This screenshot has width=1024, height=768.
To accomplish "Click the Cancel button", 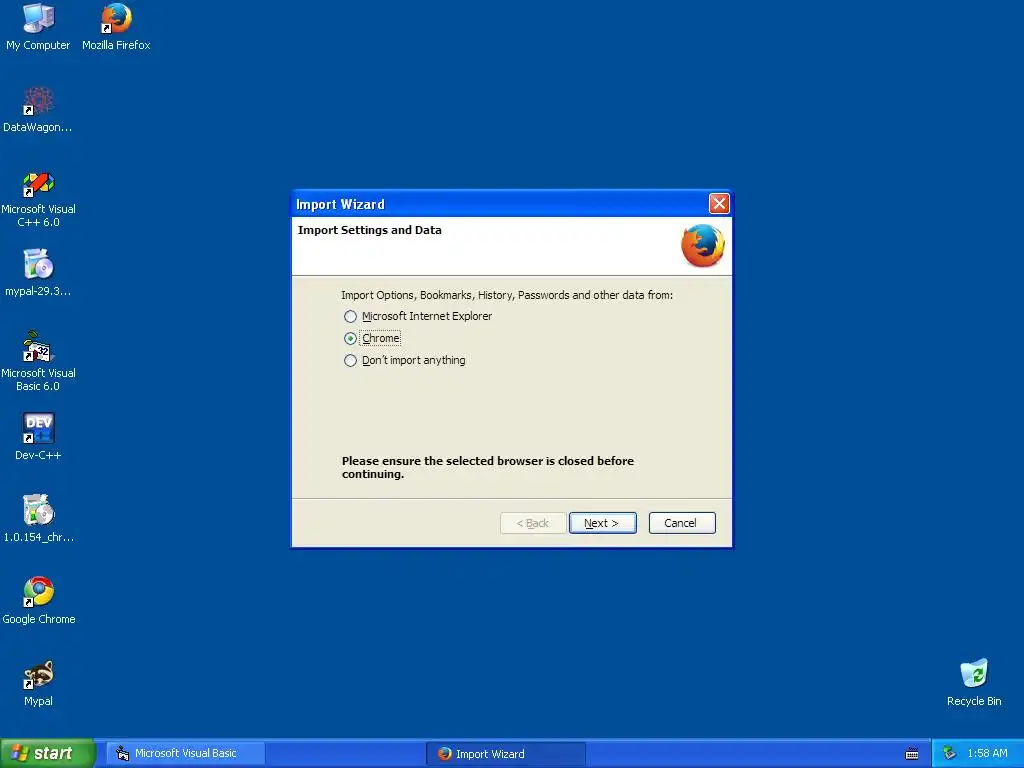I will click(x=682, y=523).
